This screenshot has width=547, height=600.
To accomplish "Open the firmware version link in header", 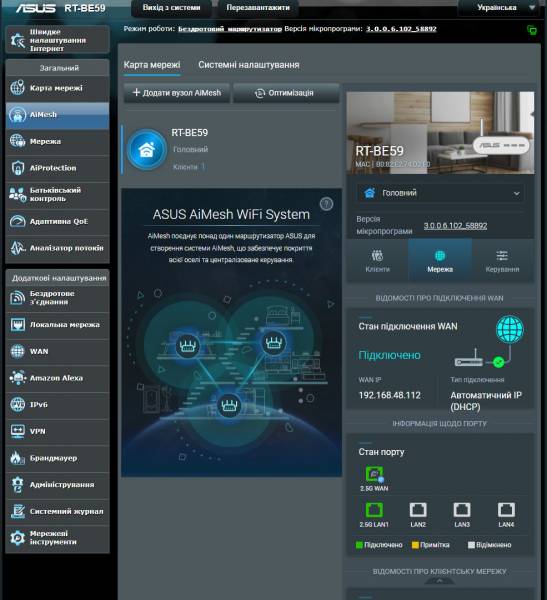I will tap(401, 29).
